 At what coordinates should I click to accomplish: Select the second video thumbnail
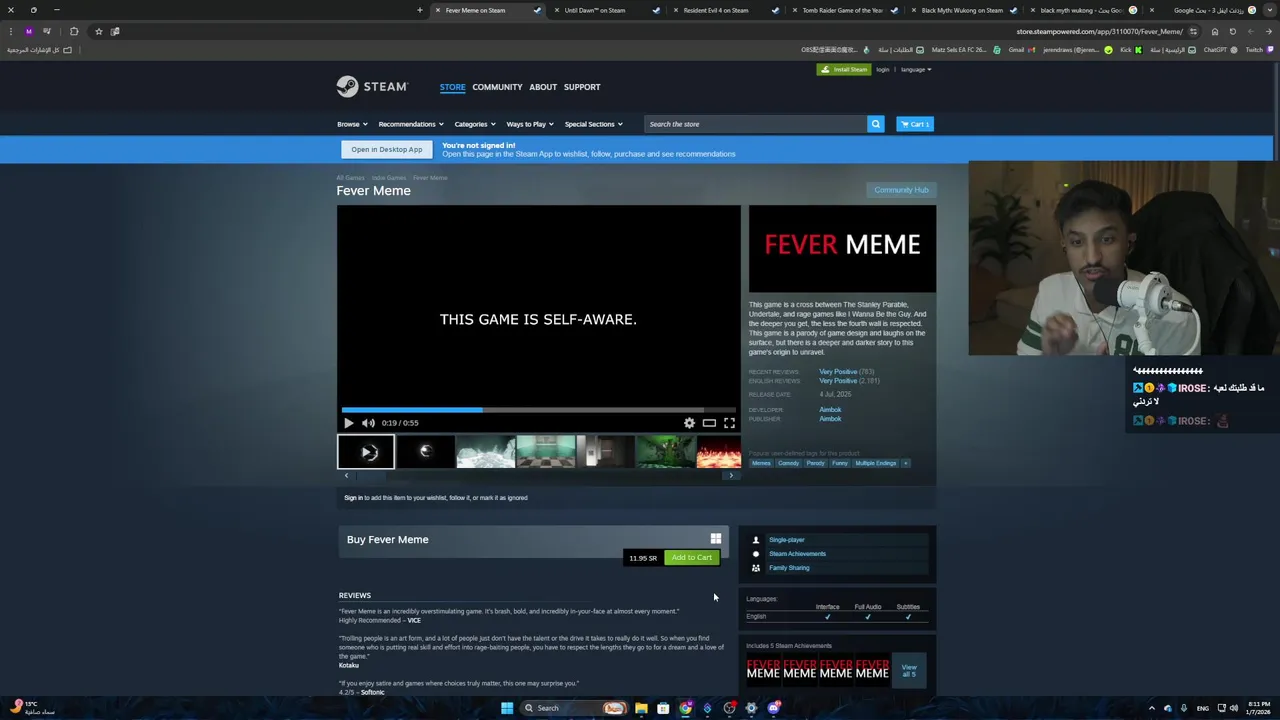[425, 452]
